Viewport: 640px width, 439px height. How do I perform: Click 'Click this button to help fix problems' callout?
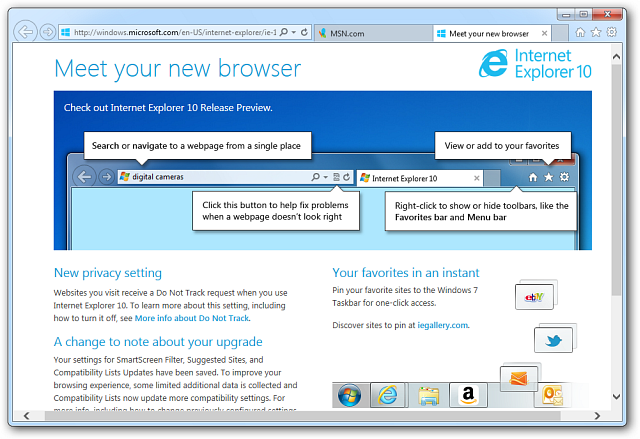pyautogui.click(x=276, y=211)
